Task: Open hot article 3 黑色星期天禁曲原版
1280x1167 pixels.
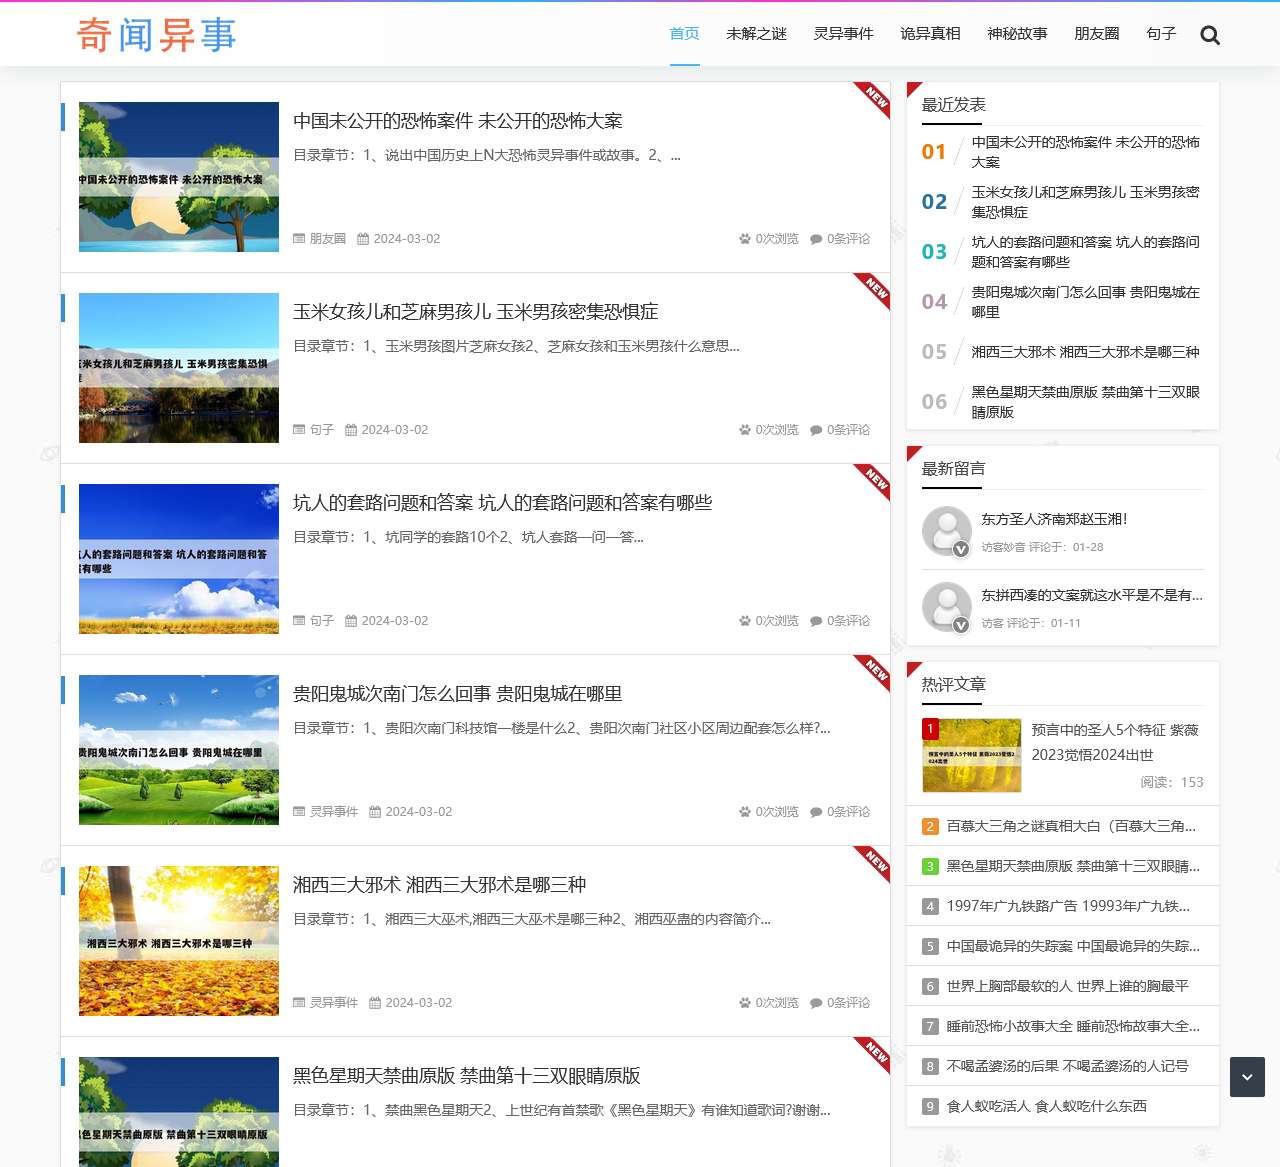Action: pos(1073,866)
